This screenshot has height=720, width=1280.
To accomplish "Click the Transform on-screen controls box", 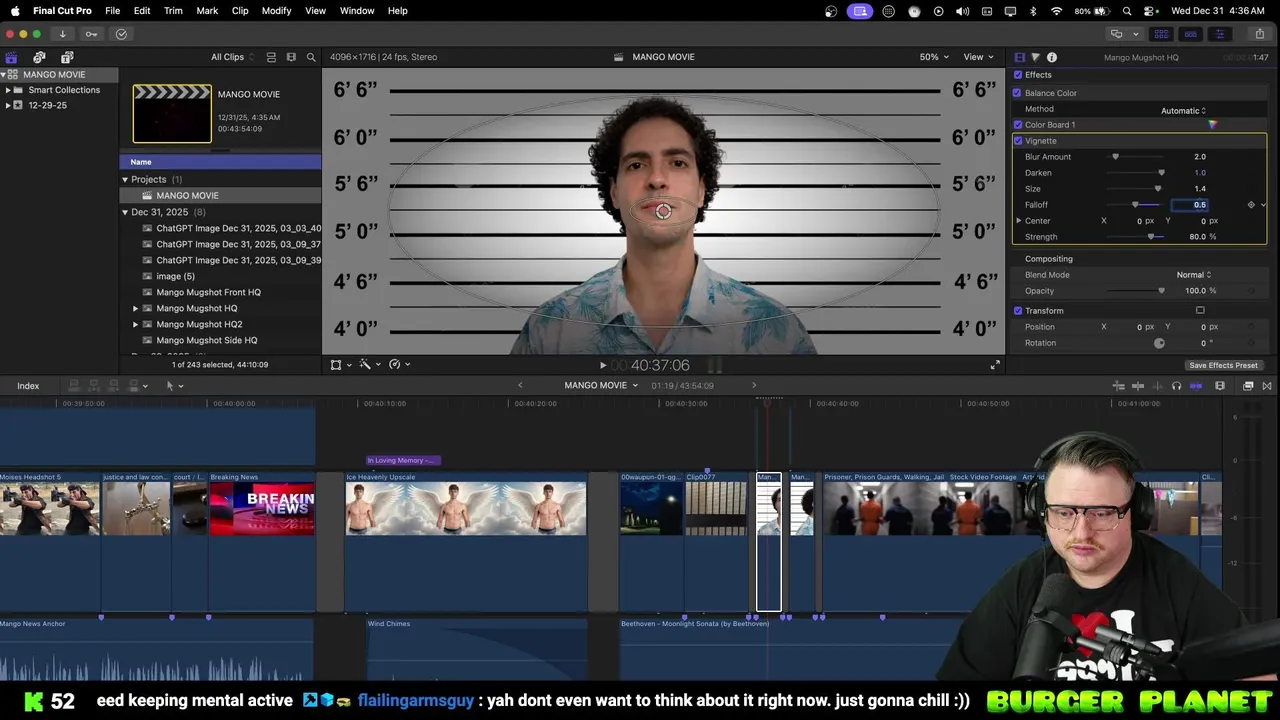I will (1200, 311).
